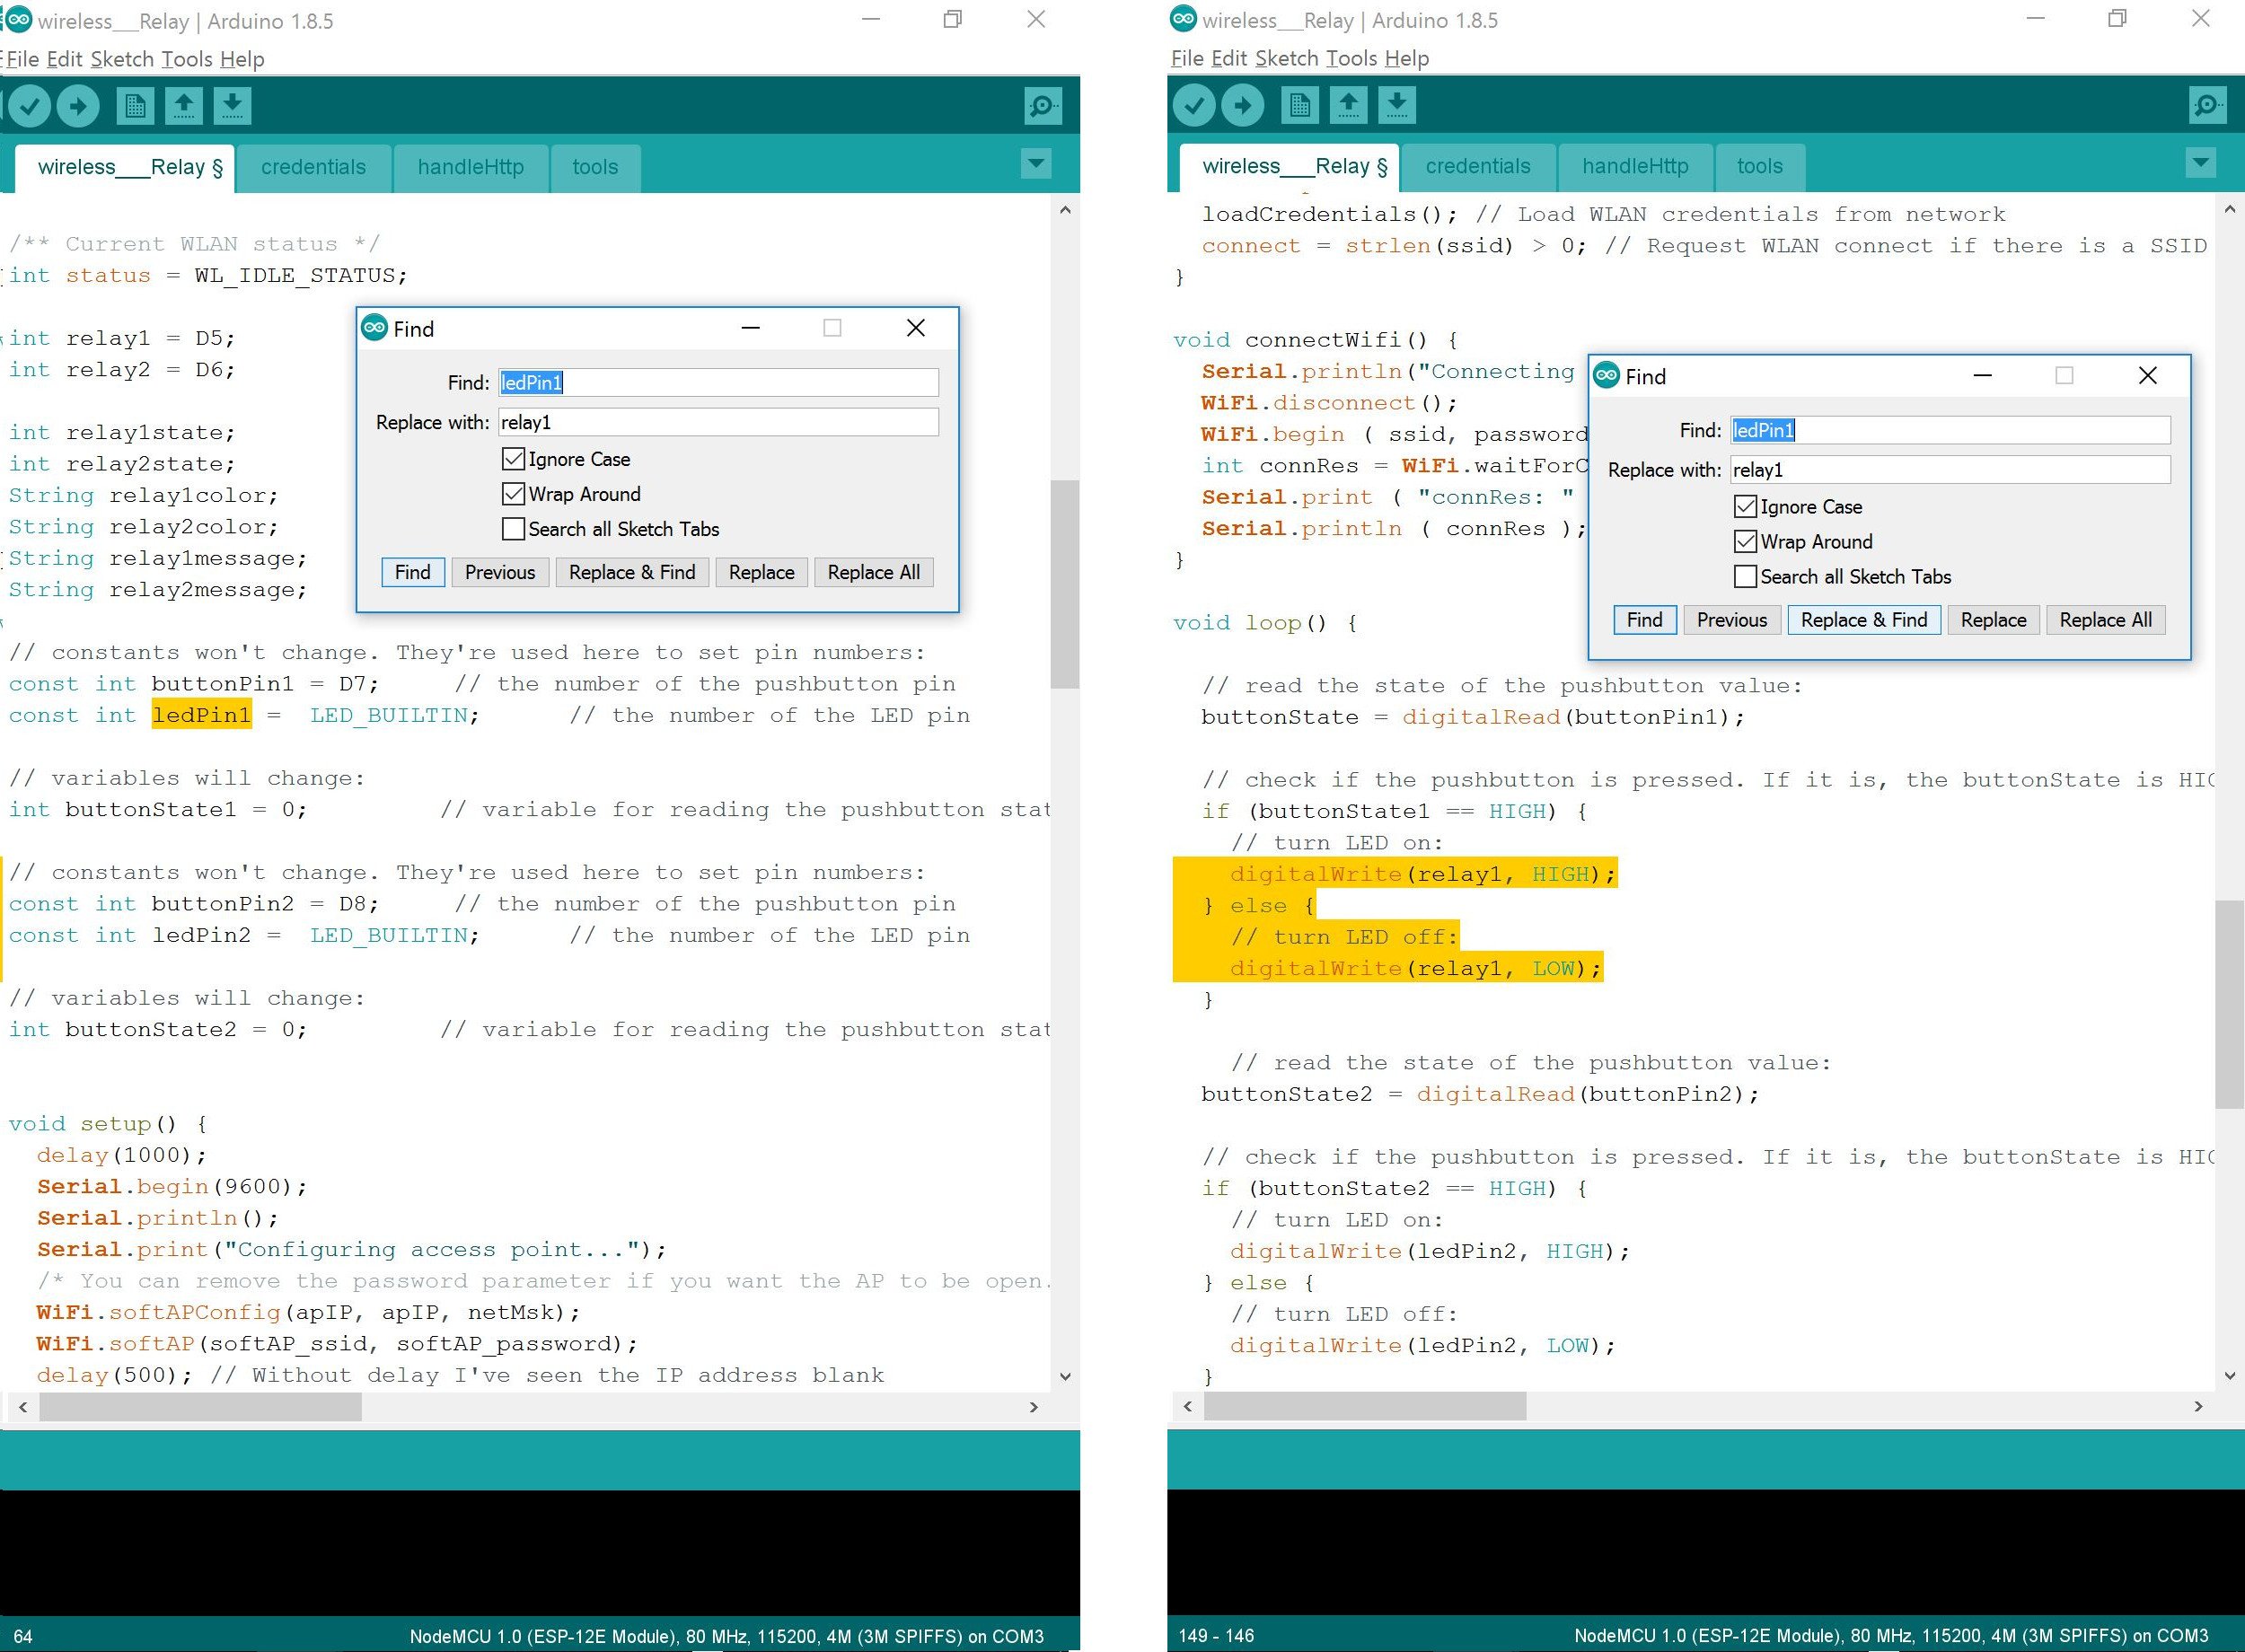Image resolution: width=2245 pixels, height=1652 pixels.
Task: Open tab dropdown arrow in left window
Action: pos(1036,164)
